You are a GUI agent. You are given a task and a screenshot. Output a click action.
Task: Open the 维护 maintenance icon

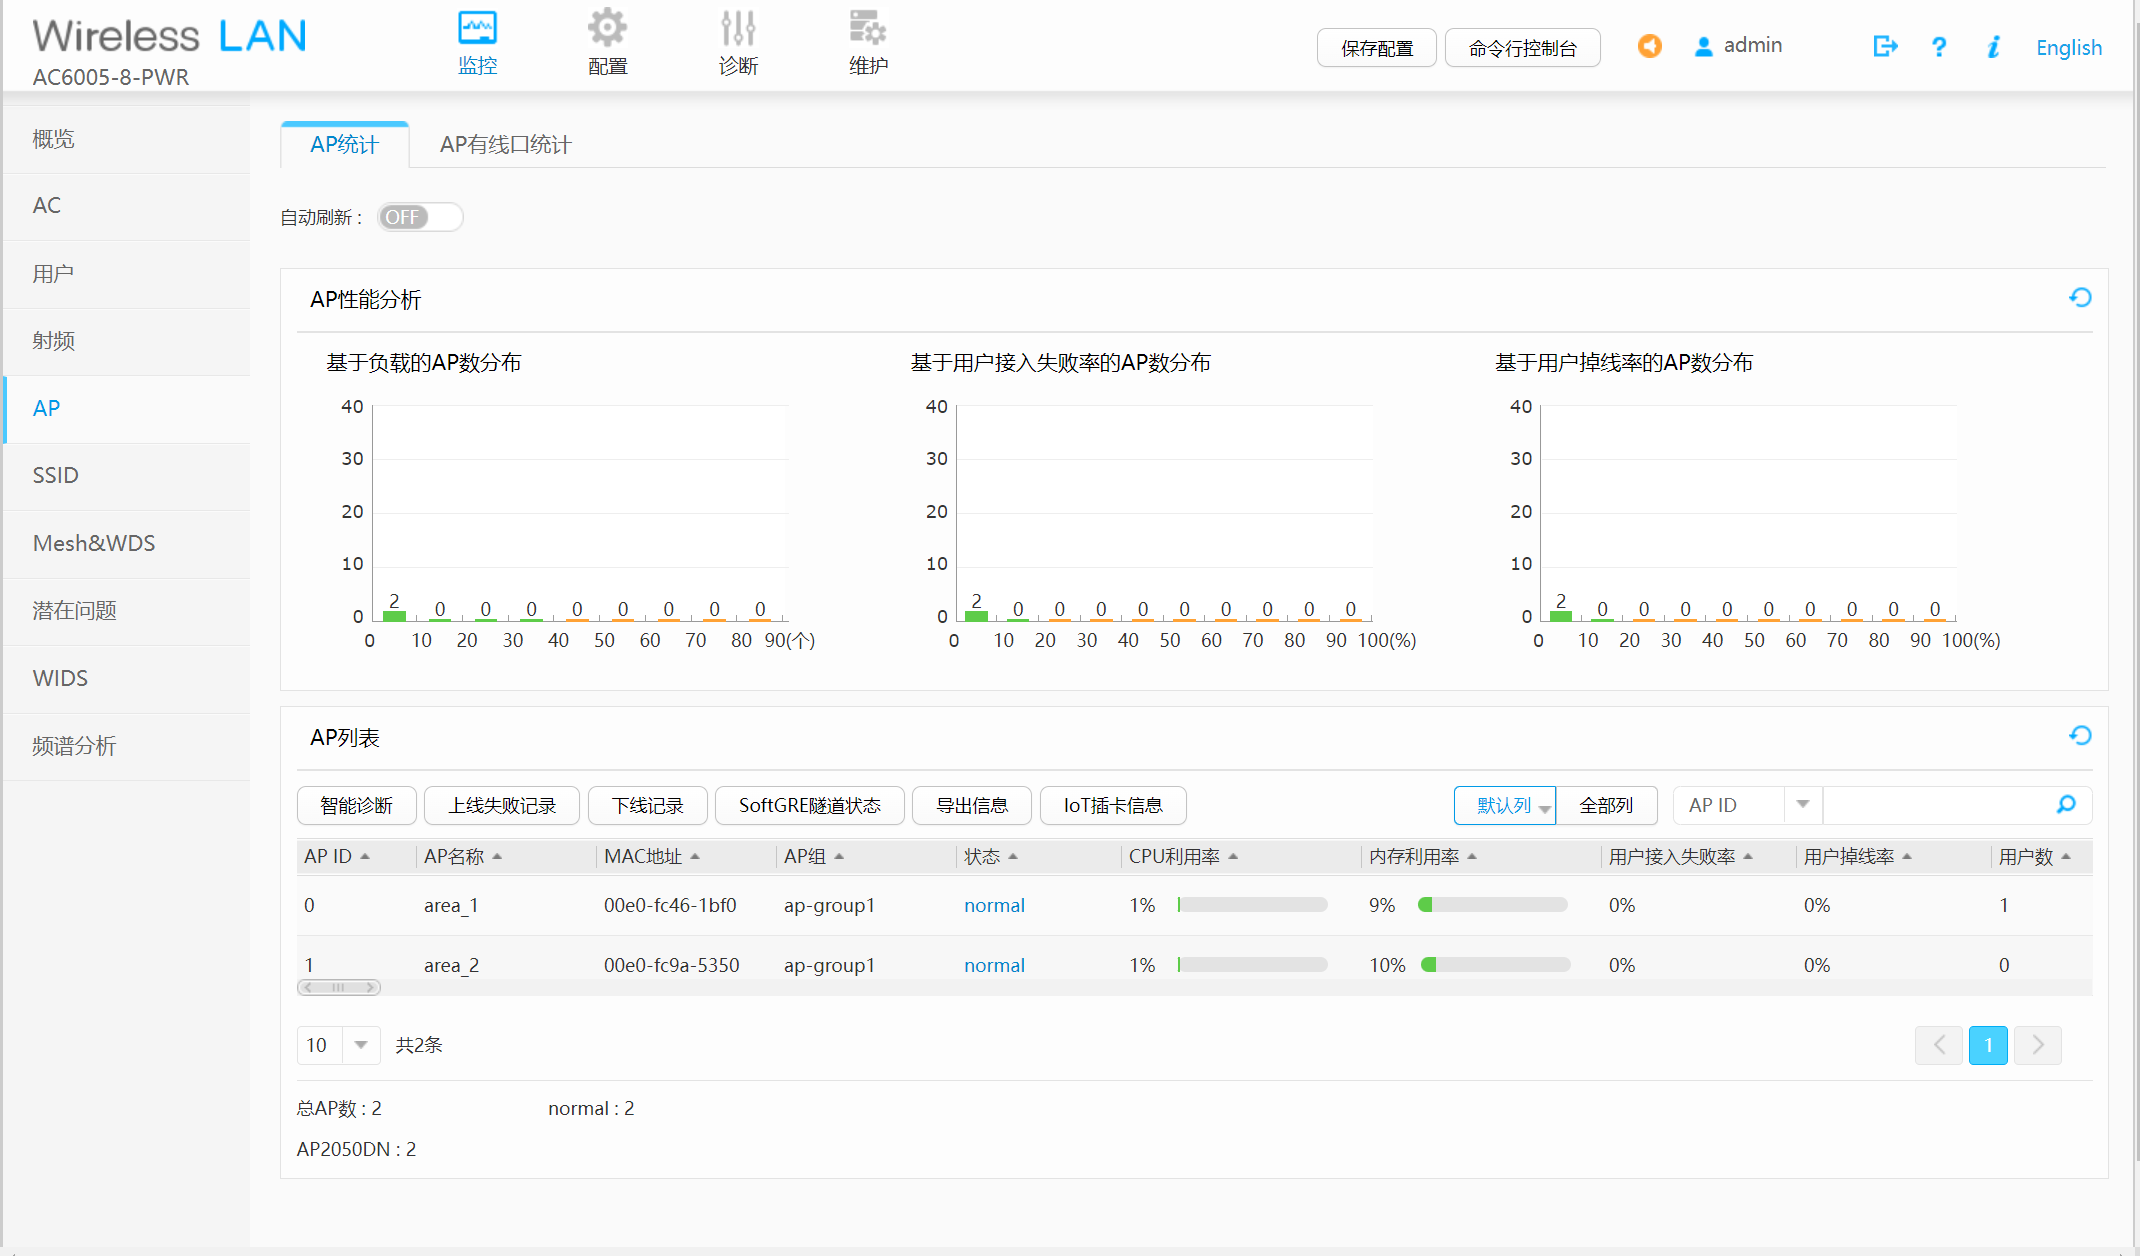pyautogui.click(x=867, y=29)
